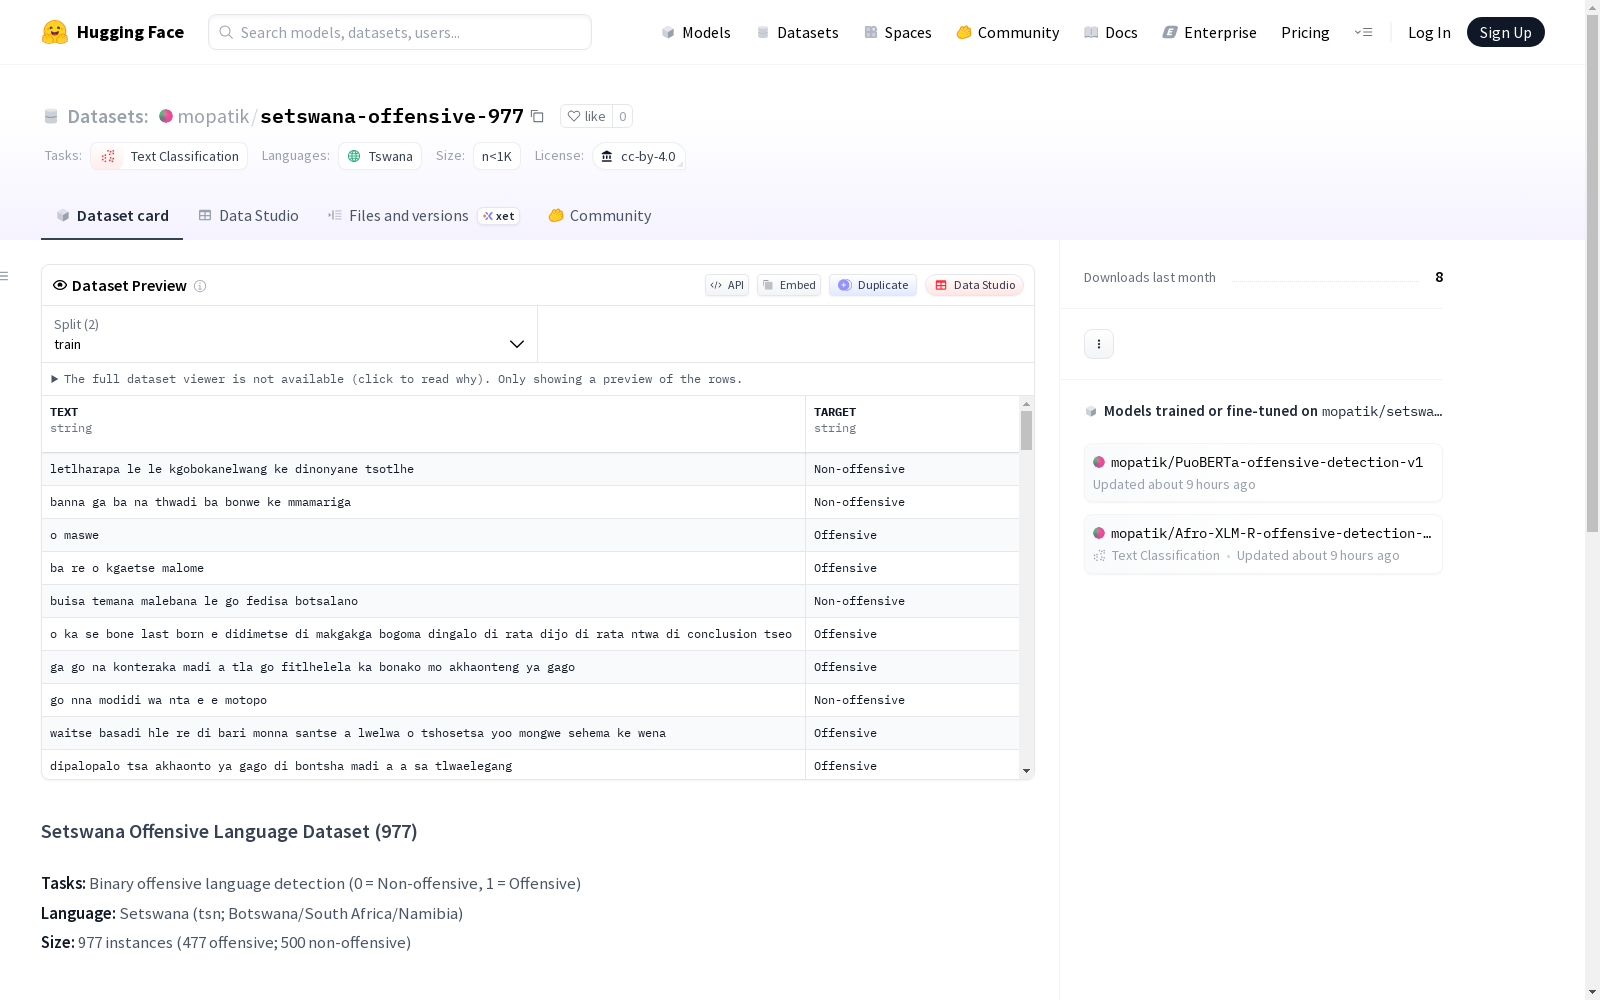Open Data Studio from preview header

tap(975, 285)
